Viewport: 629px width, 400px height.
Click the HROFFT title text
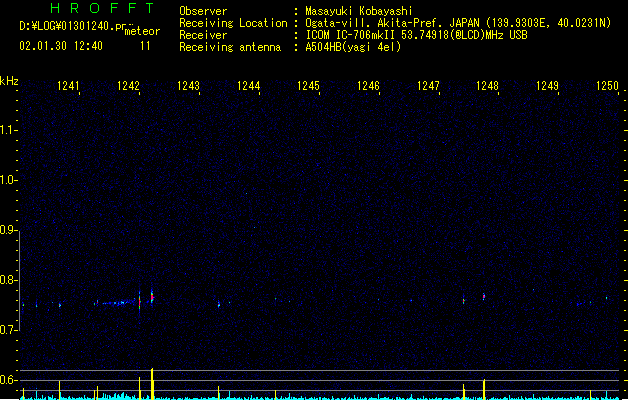click(102, 8)
